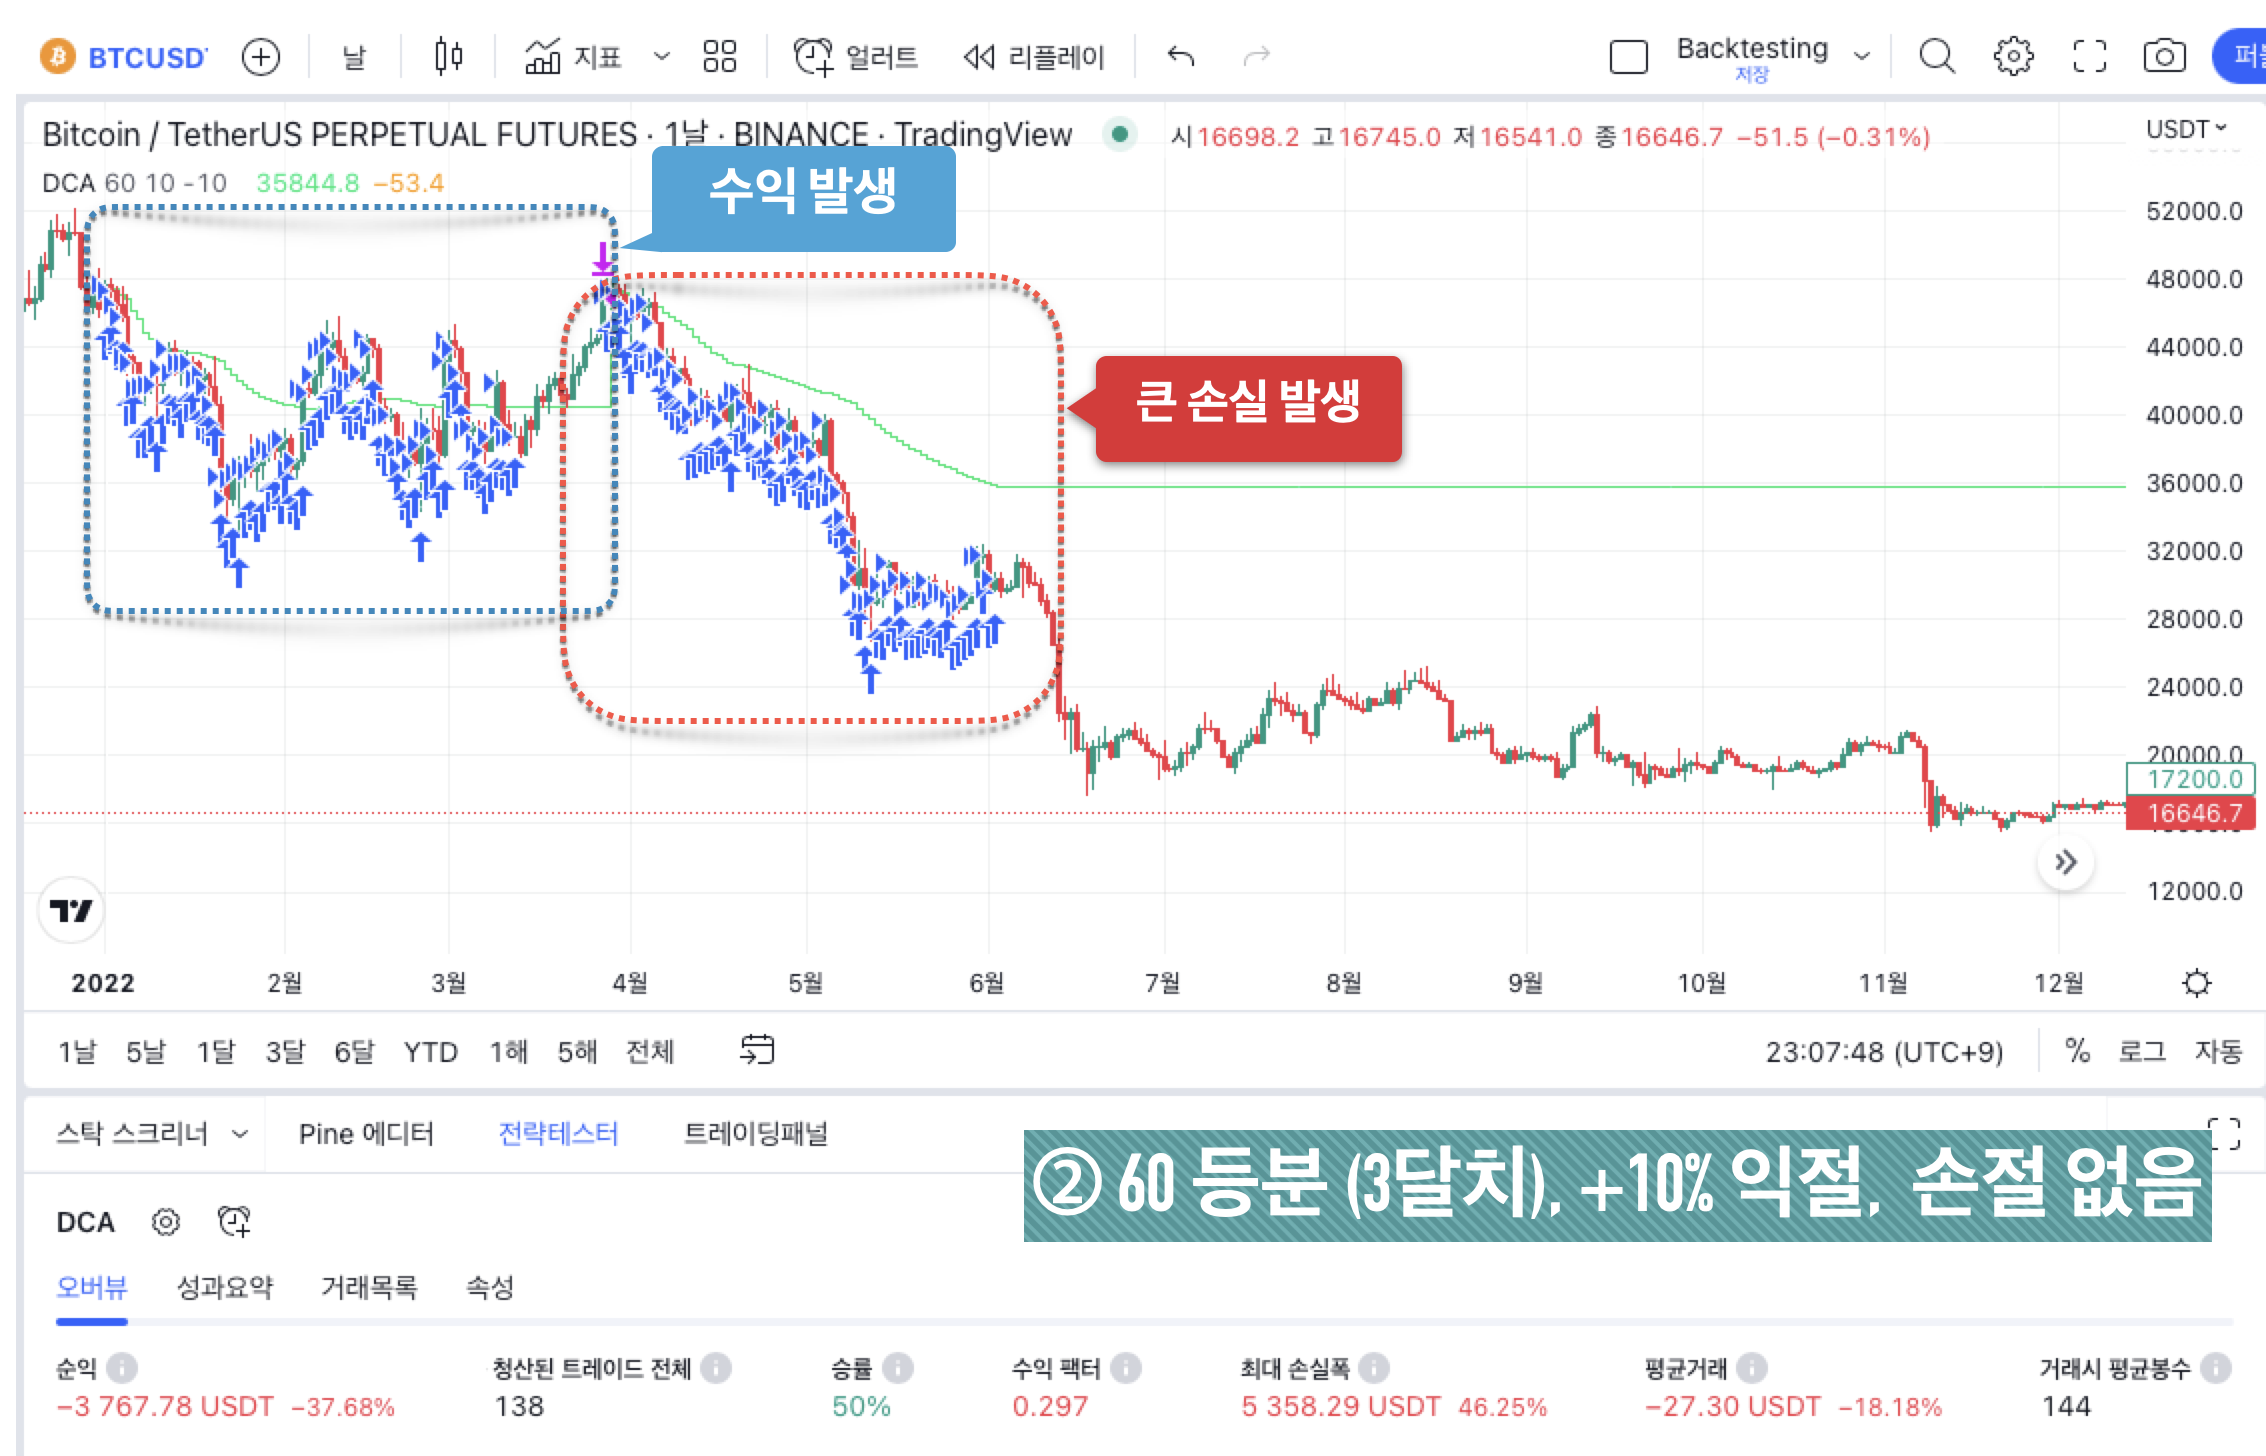Toggle percent scale with the % button
This screenshot has height=1456, width=2266.
(2077, 1051)
